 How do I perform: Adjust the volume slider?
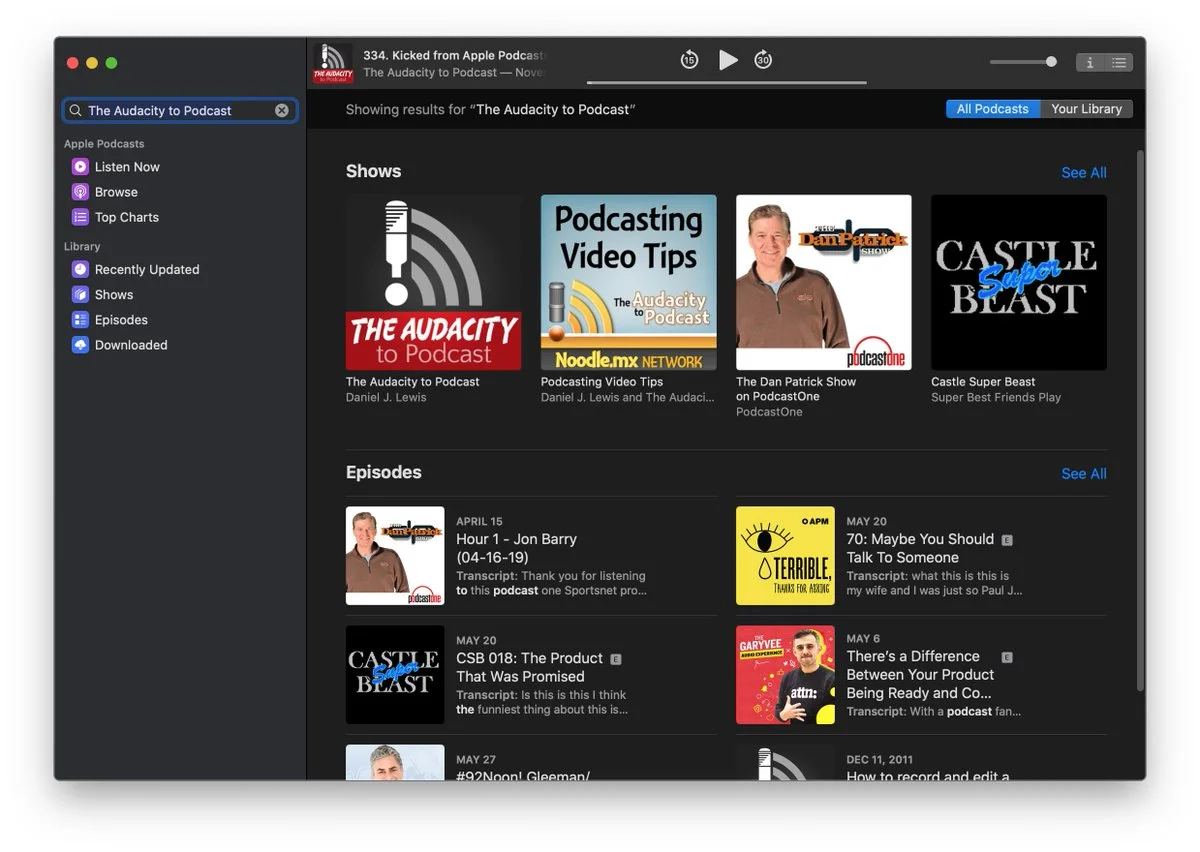1023,62
